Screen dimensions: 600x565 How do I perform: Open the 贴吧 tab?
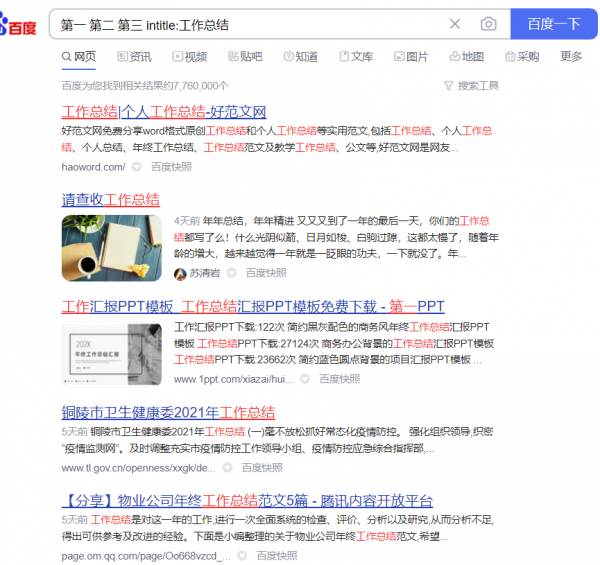[x=244, y=57]
